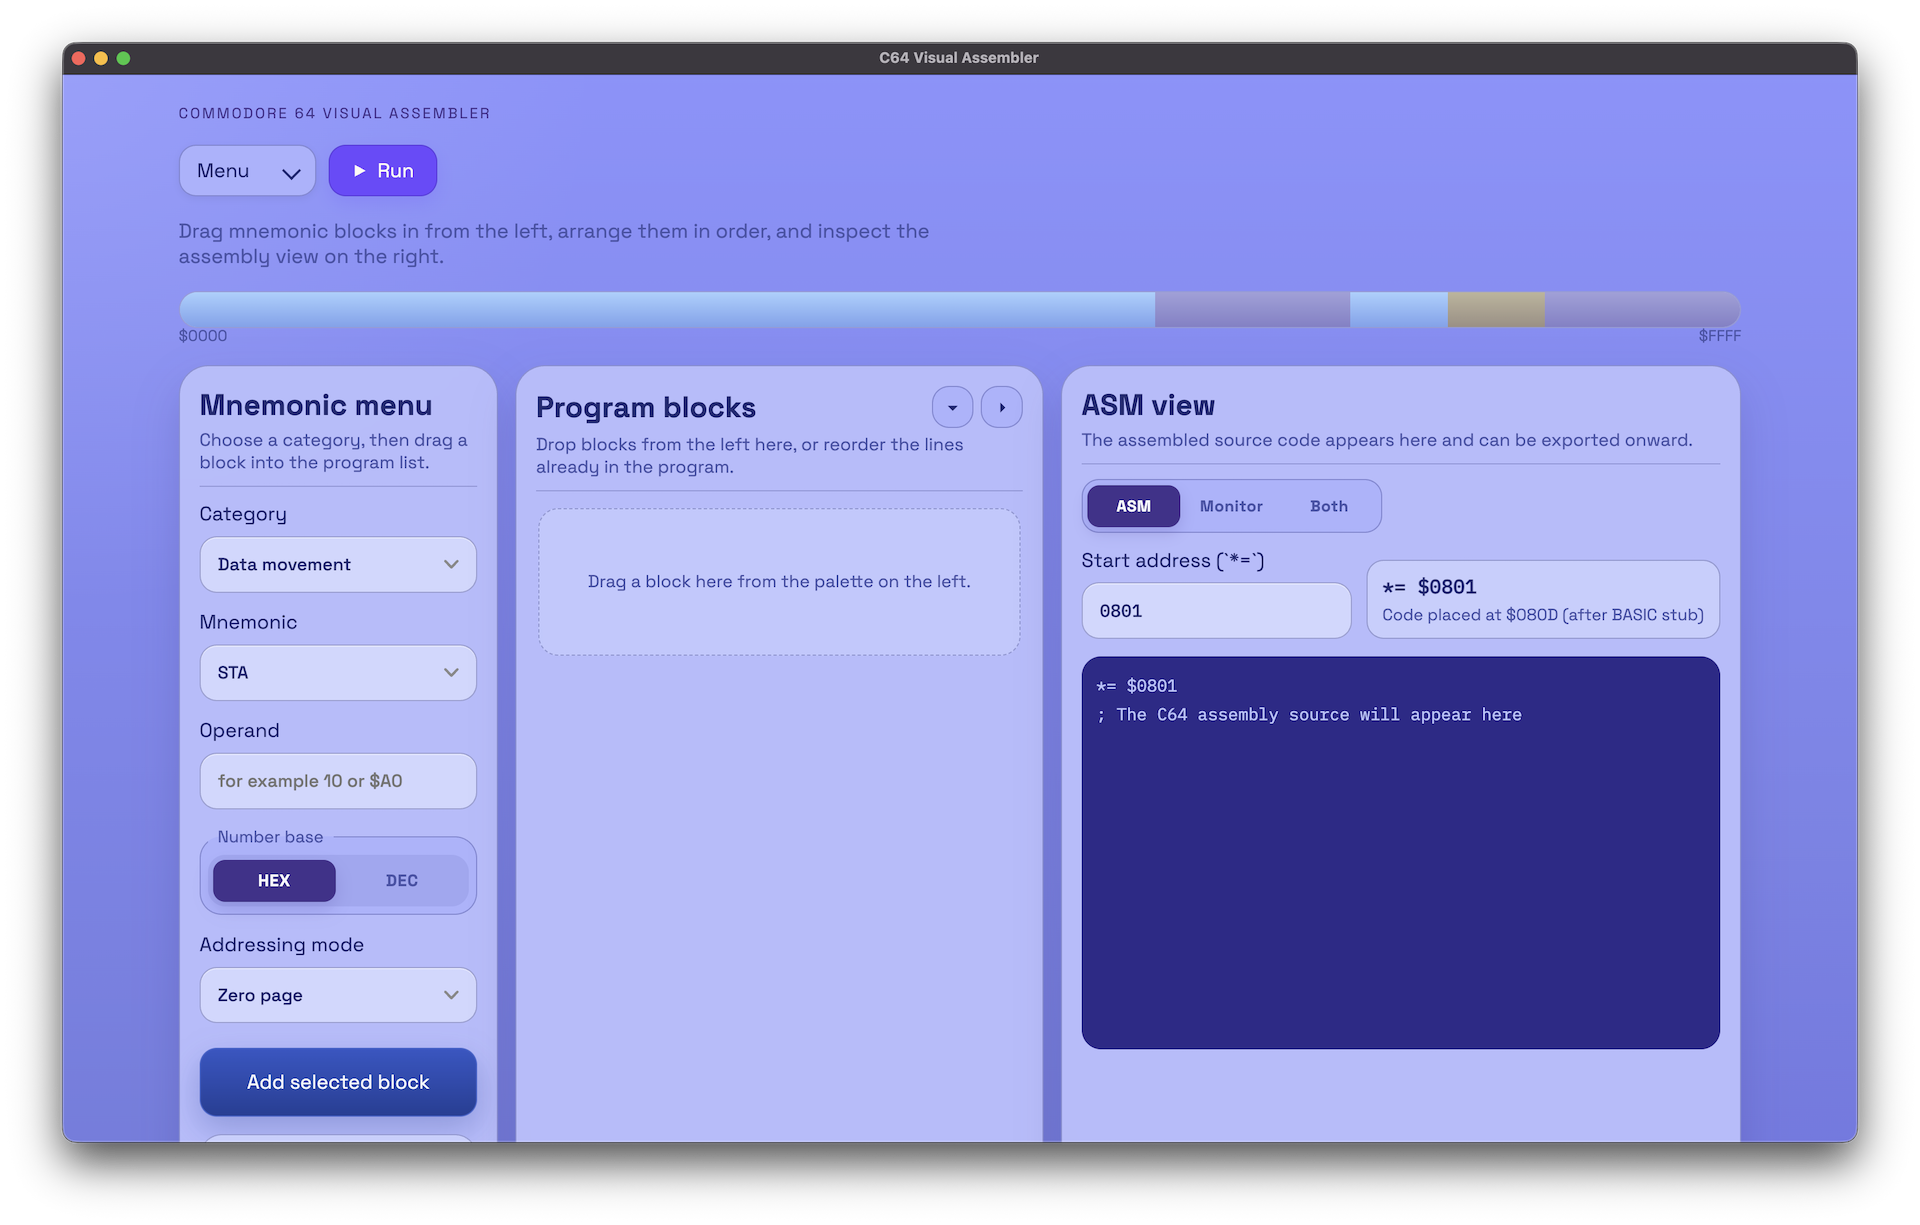Switch number base to DEC
This screenshot has width=1920, height=1225.
point(402,881)
